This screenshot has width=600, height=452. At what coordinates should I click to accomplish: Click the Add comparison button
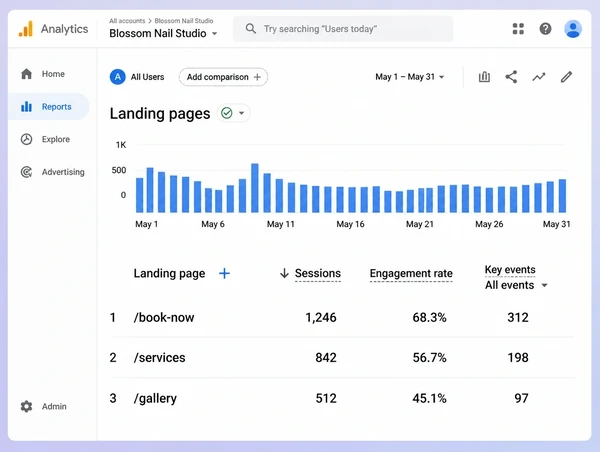(223, 77)
